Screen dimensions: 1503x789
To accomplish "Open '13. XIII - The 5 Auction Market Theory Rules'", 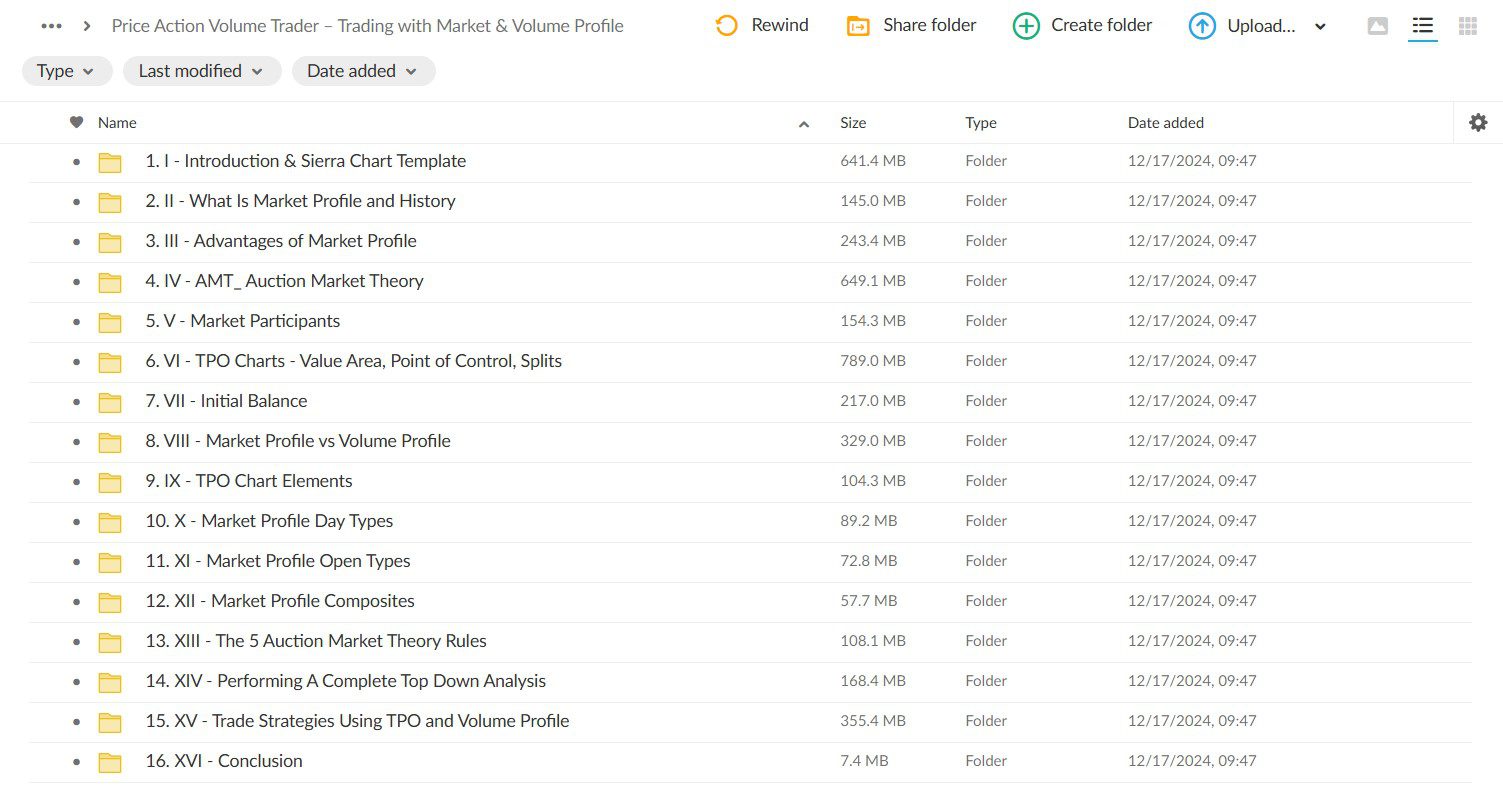I will click(x=316, y=641).
